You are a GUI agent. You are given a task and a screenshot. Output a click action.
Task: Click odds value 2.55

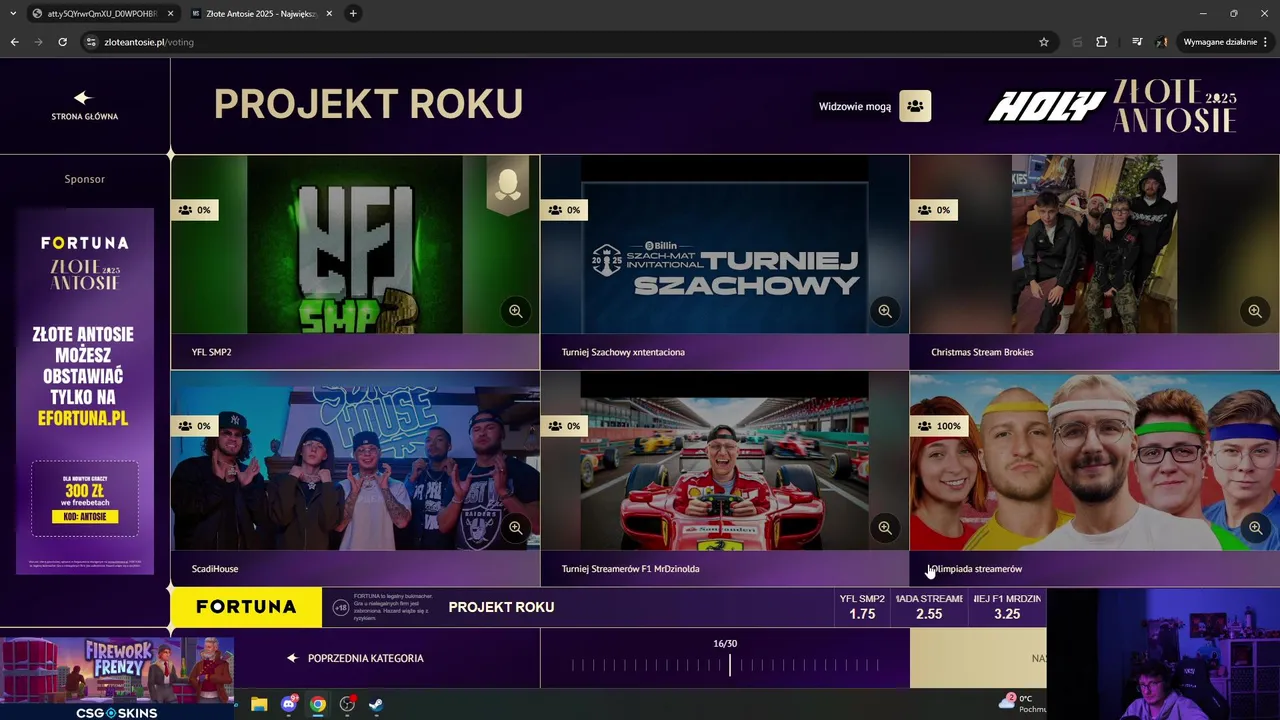[x=929, y=614]
